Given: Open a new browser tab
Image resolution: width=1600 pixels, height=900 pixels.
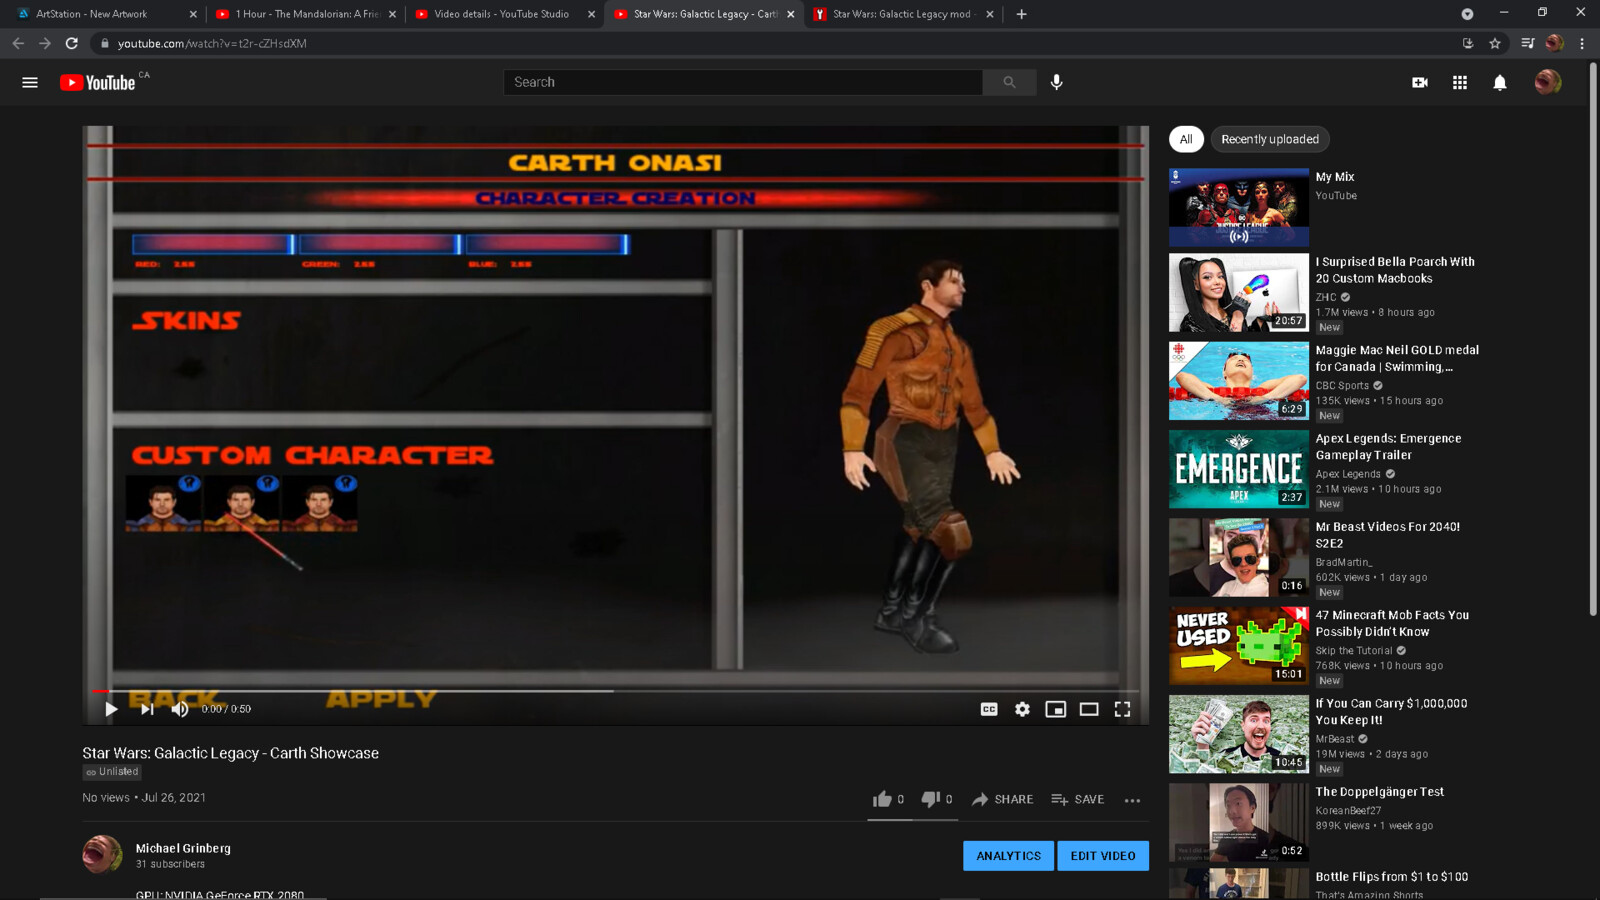Looking at the screenshot, I should tap(1021, 14).
